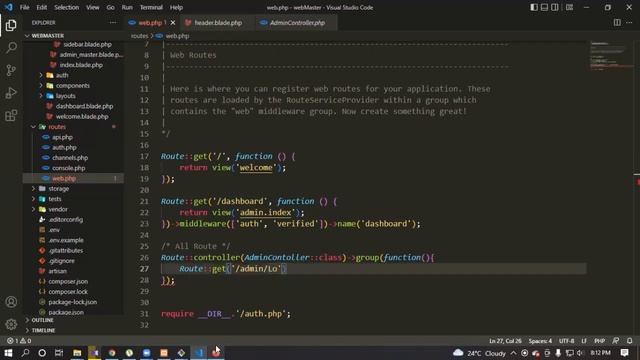
Task: Open editor more actions ellipsis
Action: pyautogui.click(x=629, y=23)
